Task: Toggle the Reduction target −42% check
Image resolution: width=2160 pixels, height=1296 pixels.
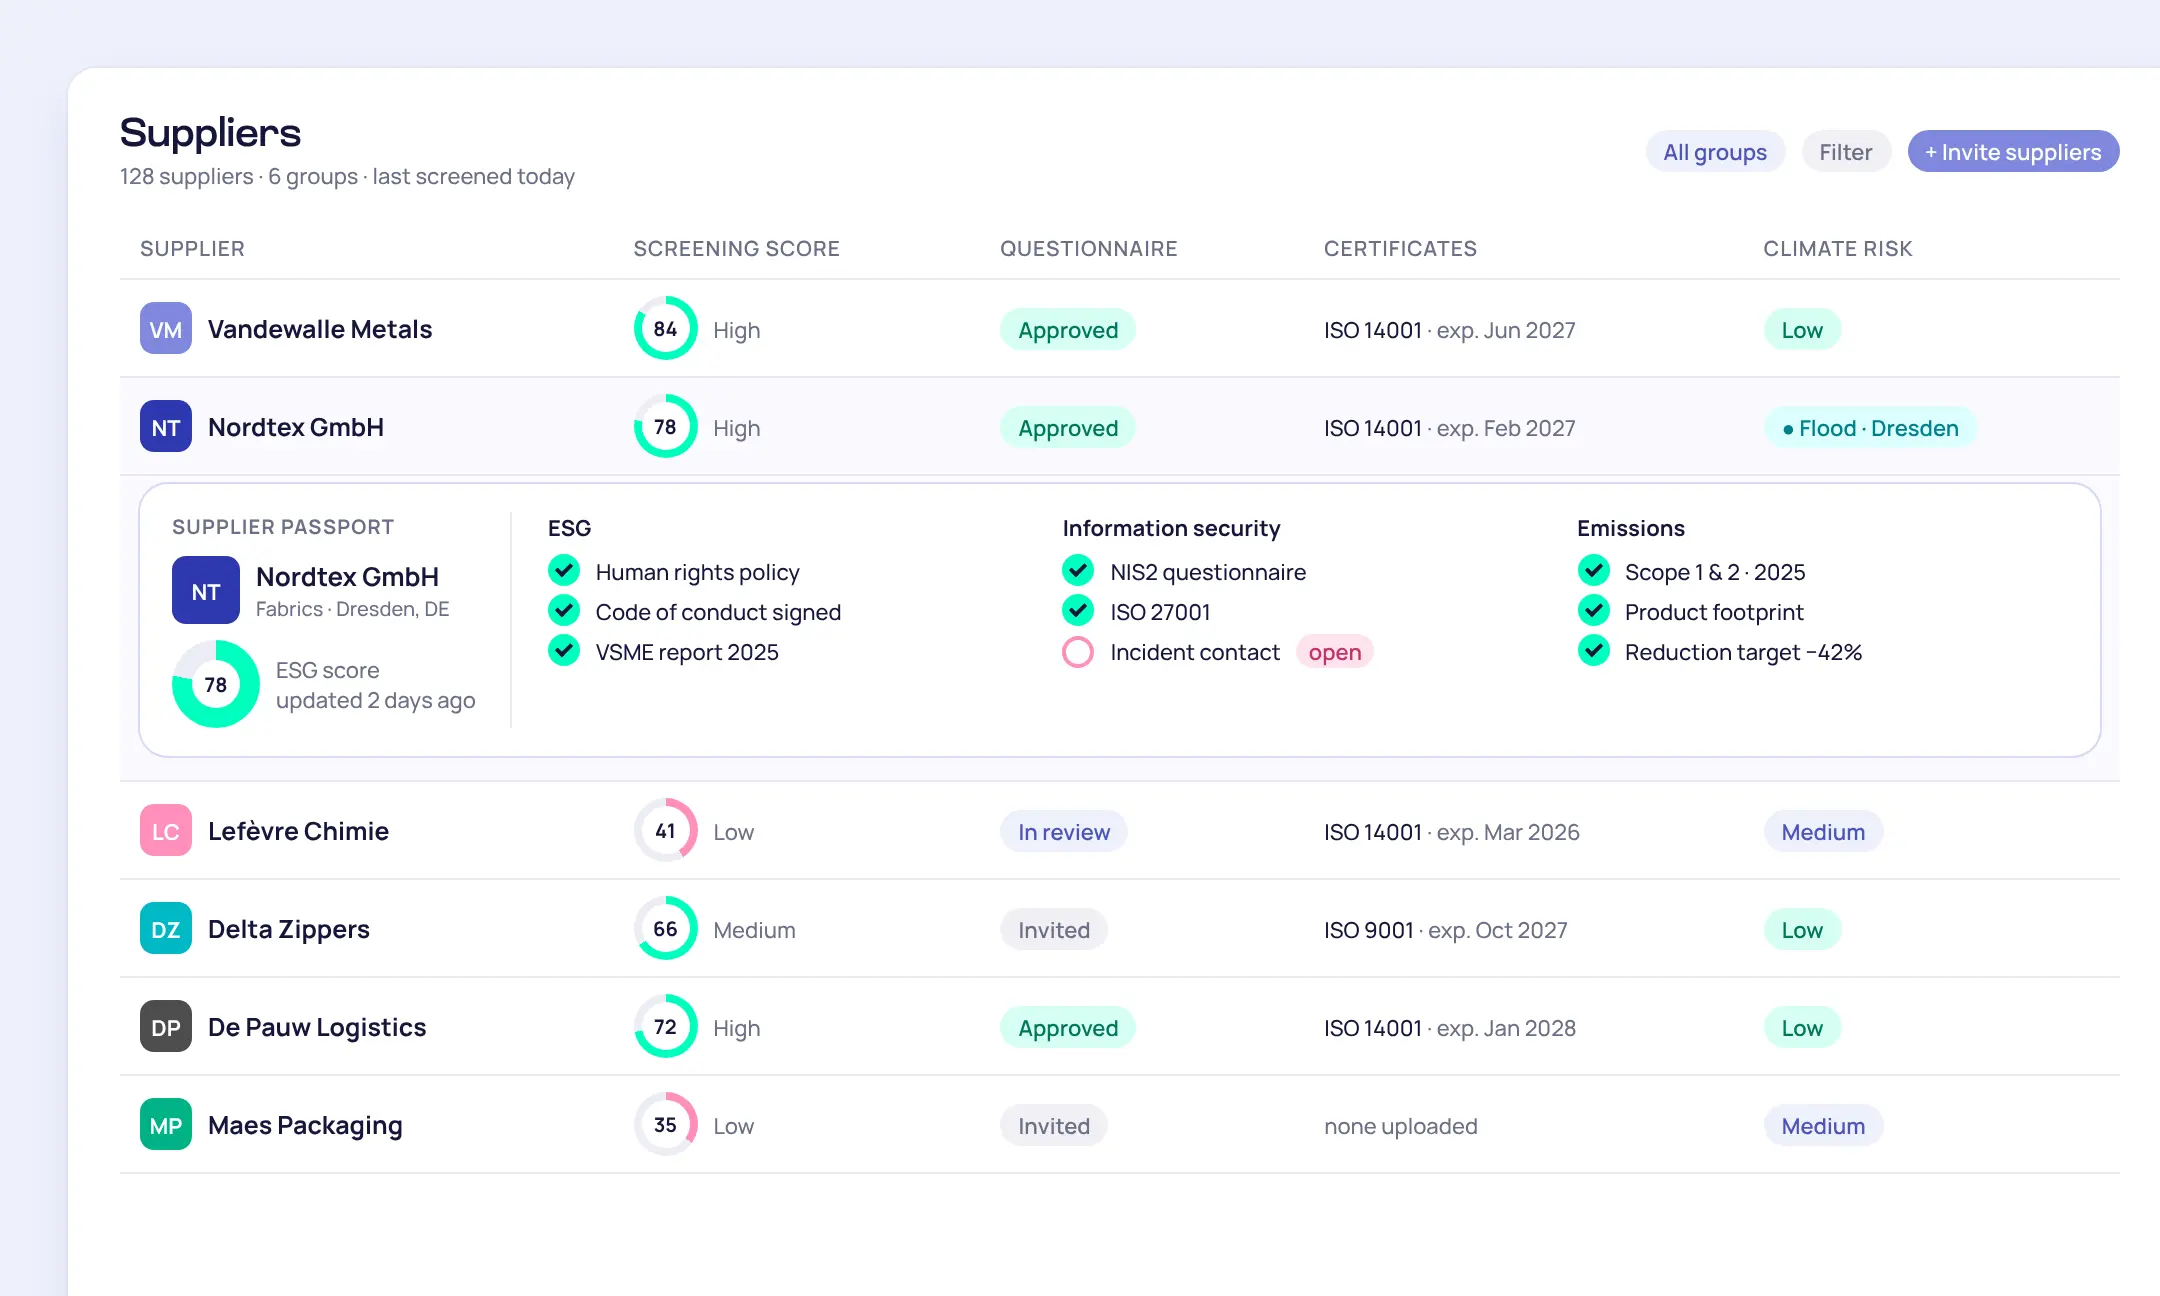Action: [x=1594, y=651]
